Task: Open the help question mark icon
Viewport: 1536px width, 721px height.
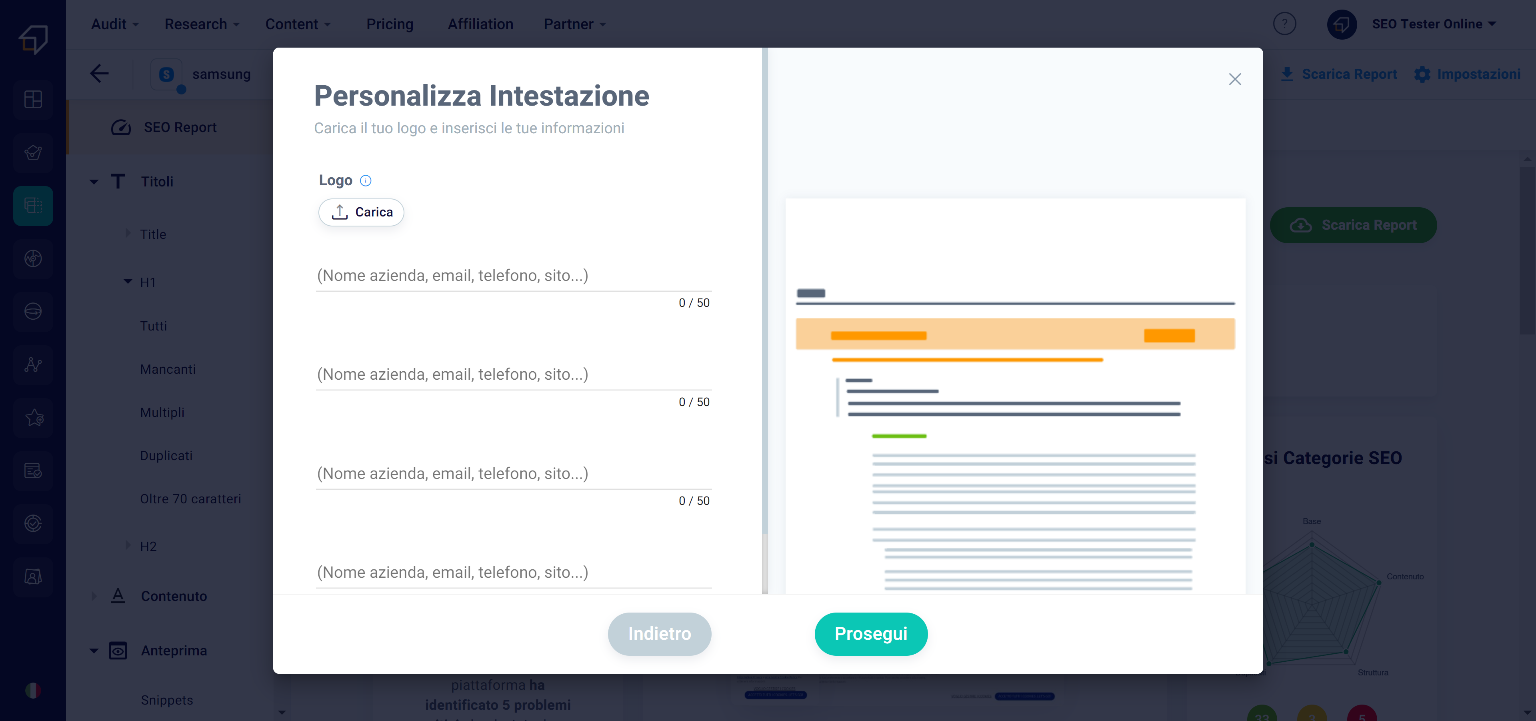Action: click(x=1284, y=24)
